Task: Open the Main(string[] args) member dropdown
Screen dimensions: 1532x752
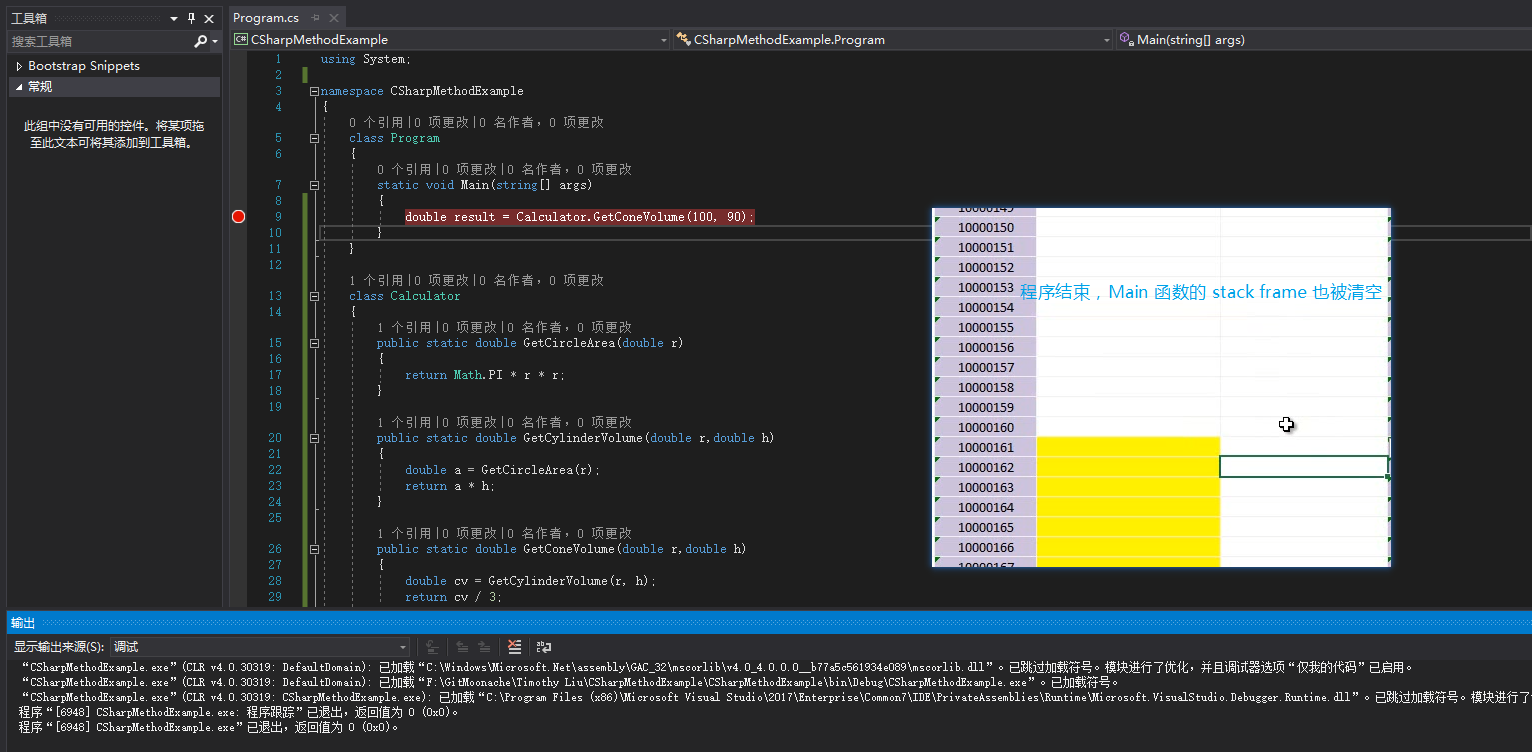Action: 1324,40
